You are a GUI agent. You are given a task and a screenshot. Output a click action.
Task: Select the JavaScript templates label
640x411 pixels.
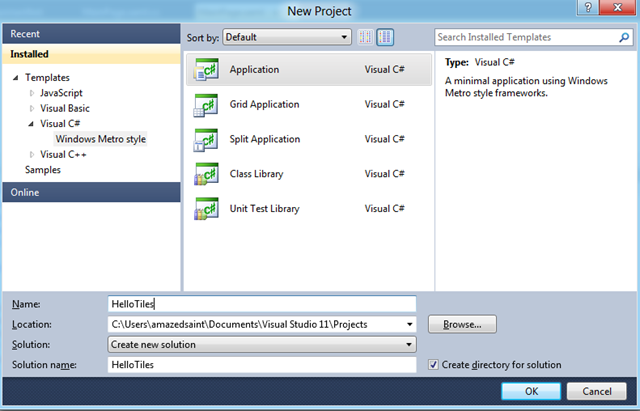click(61, 93)
